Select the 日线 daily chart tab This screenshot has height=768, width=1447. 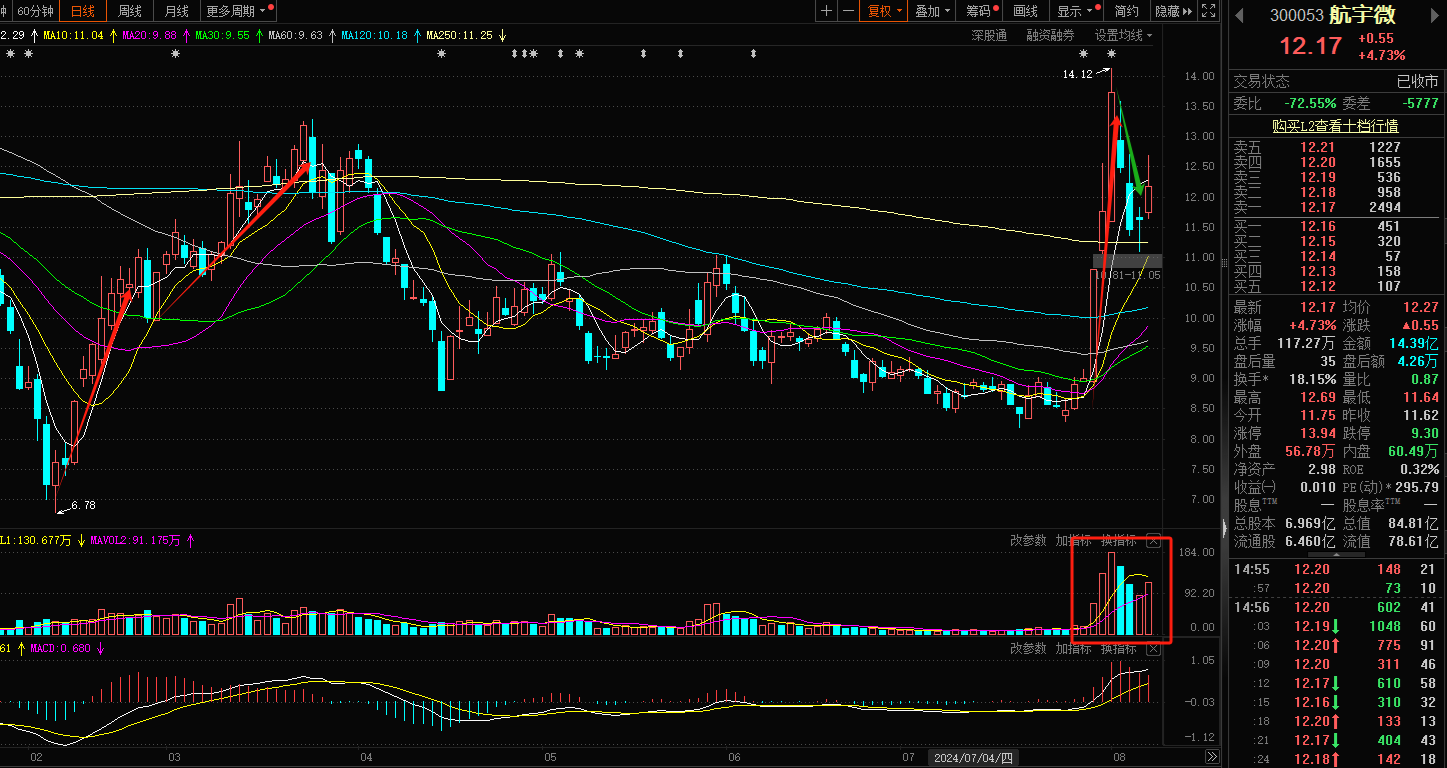[x=83, y=11]
